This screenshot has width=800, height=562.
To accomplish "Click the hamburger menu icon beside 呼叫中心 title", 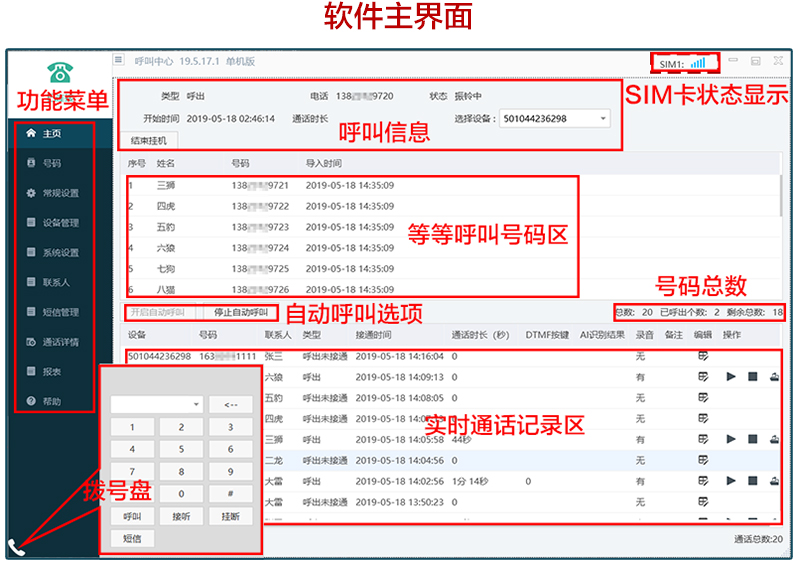I will click(118, 61).
